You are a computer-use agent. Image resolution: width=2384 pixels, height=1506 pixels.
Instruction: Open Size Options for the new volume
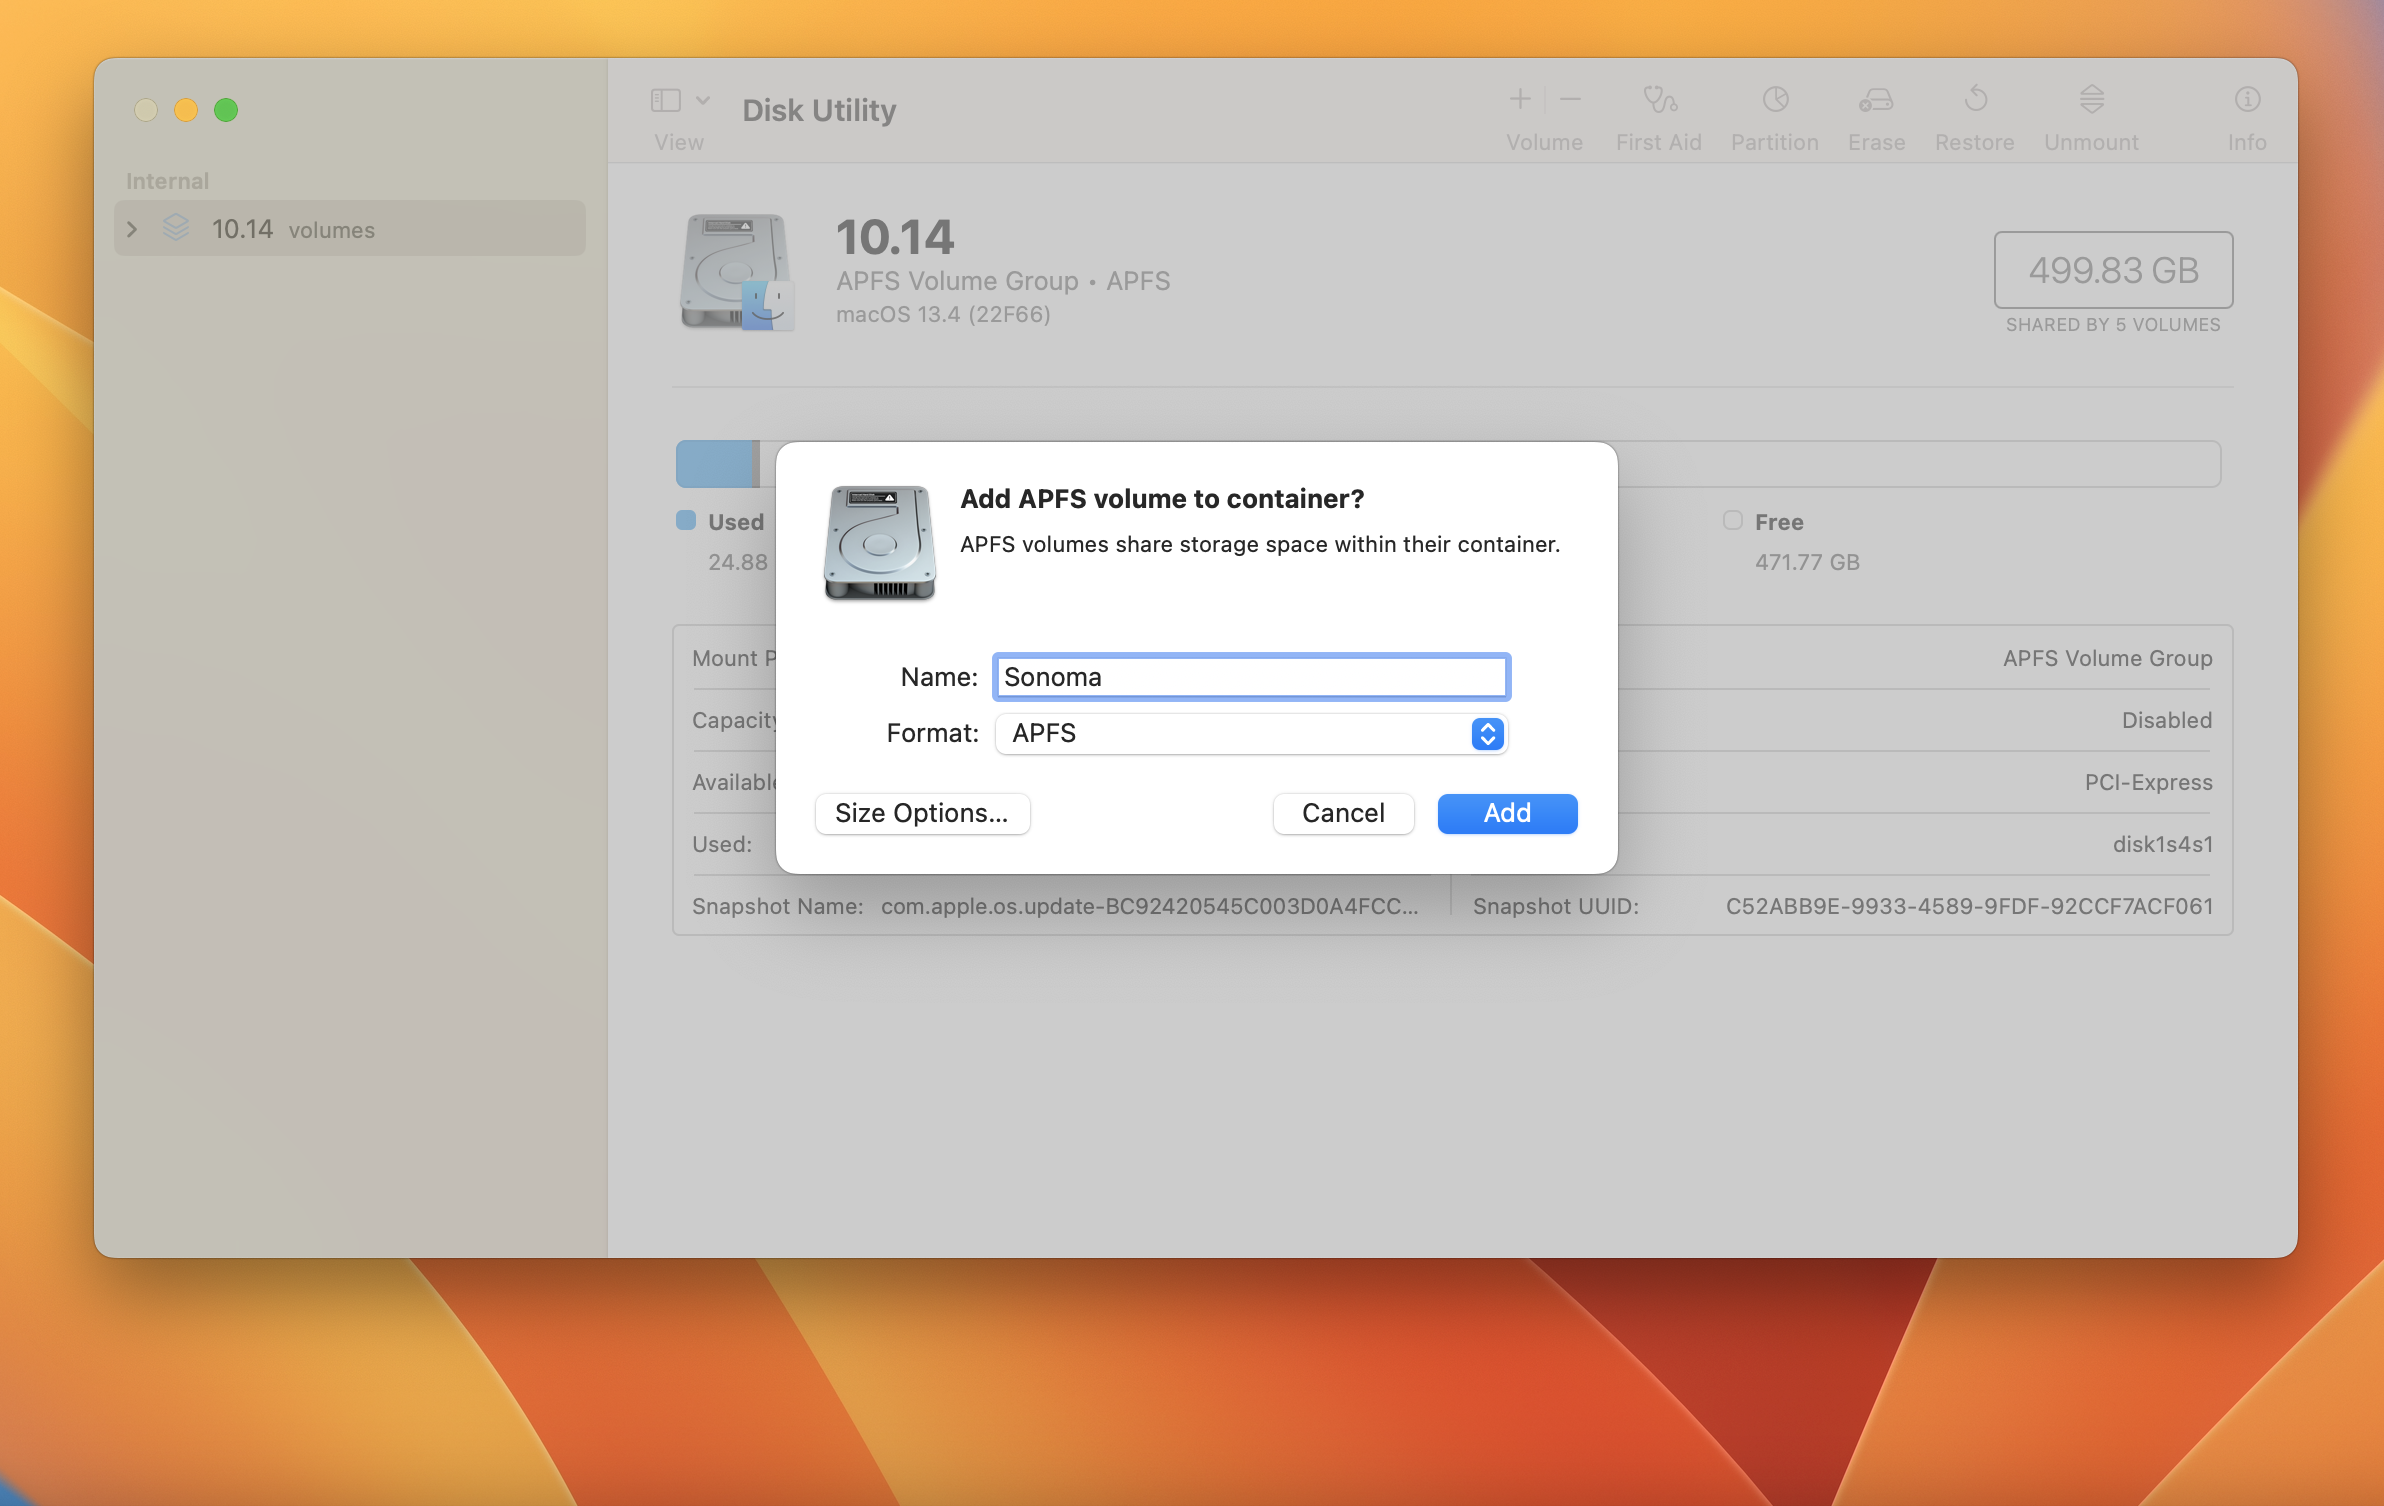(x=921, y=813)
